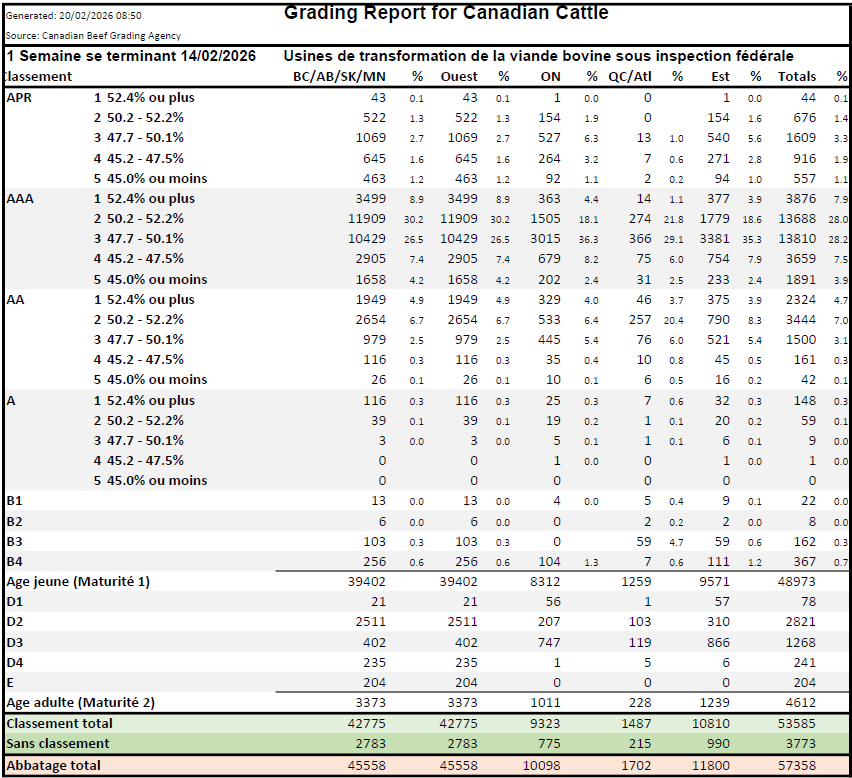Image resolution: width=852 pixels, height=778 pixels.
Task: Select the 'ON' column header
Action: coord(550,76)
